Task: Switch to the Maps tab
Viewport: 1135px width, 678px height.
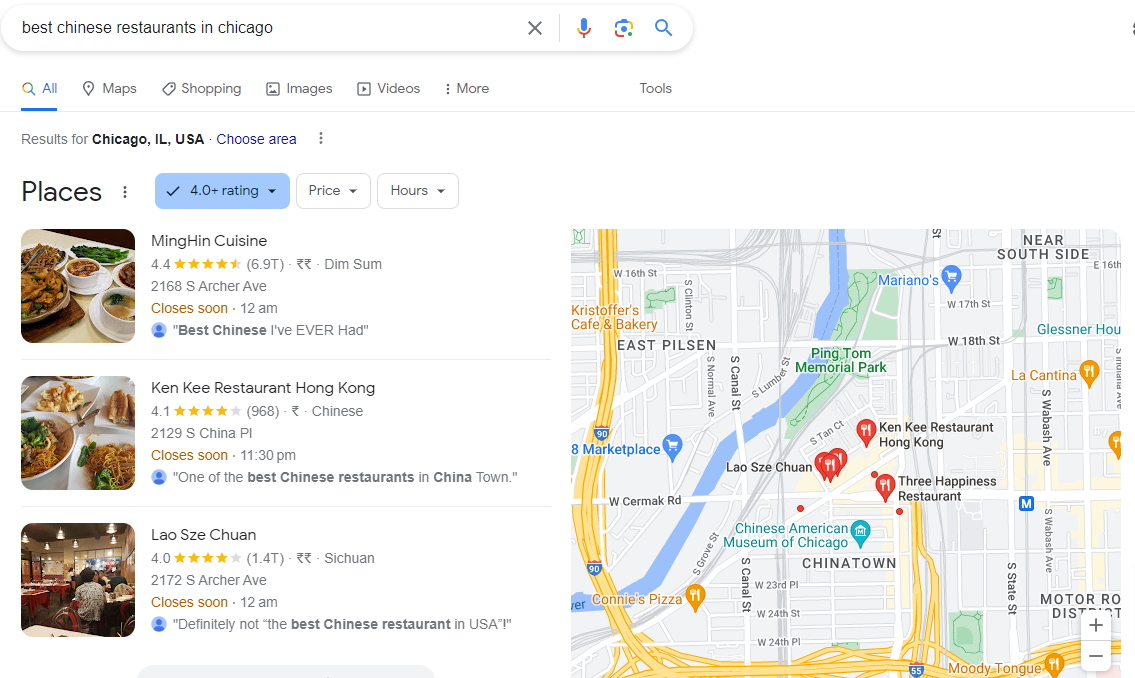Action: click(109, 88)
